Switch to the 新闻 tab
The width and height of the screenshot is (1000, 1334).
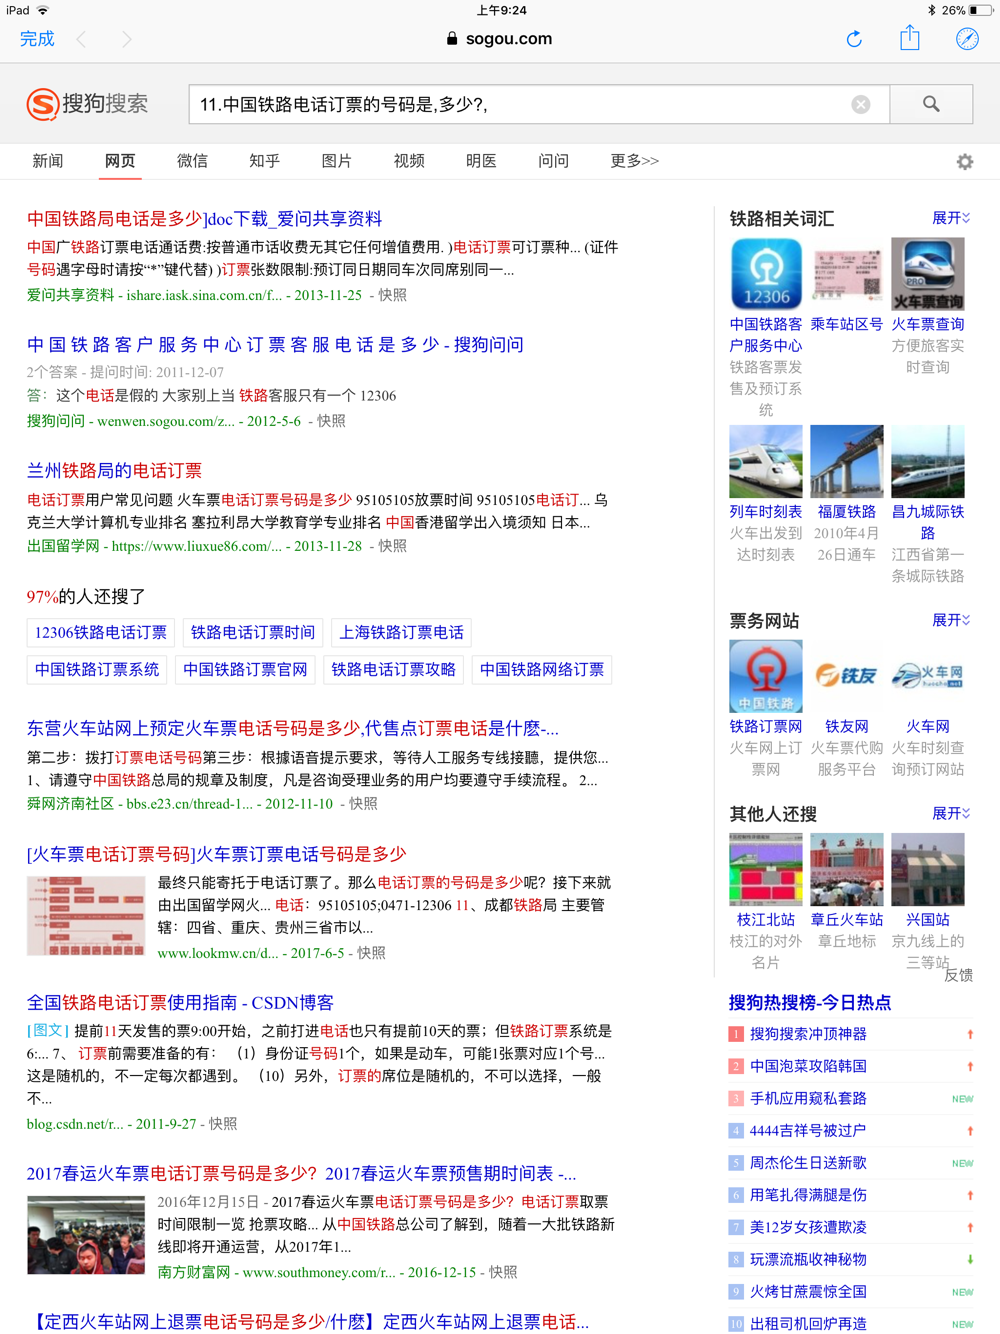tap(48, 161)
